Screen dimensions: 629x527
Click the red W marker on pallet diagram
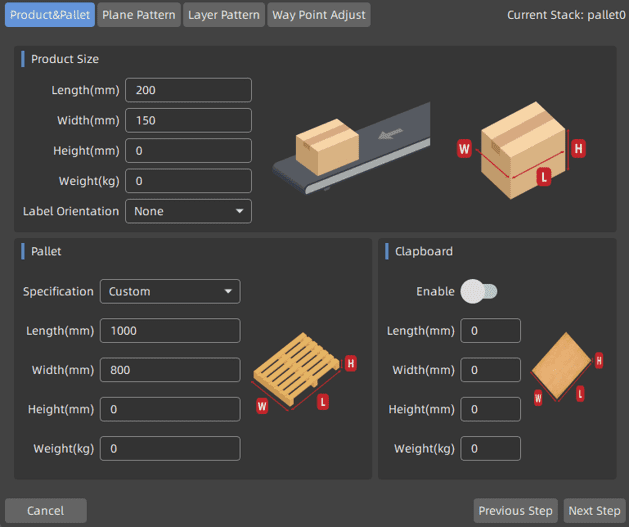coord(262,406)
